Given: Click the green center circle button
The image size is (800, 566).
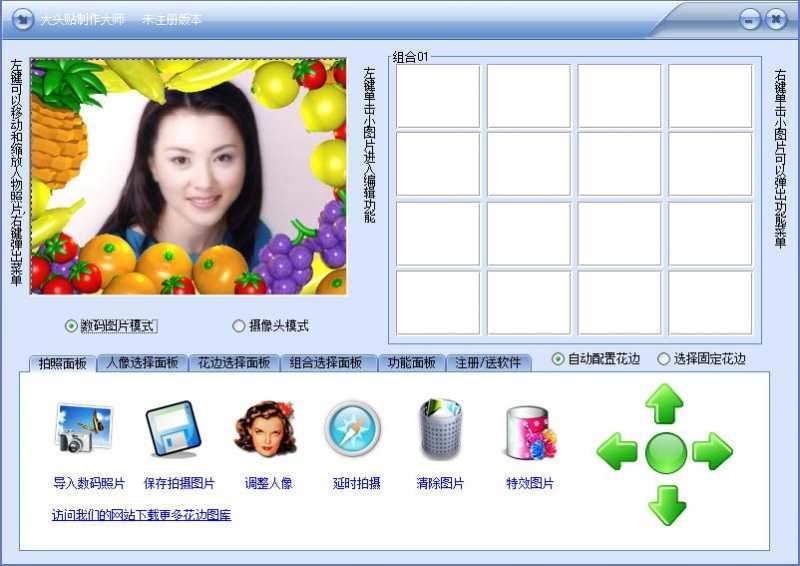Looking at the screenshot, I should 665,453.
